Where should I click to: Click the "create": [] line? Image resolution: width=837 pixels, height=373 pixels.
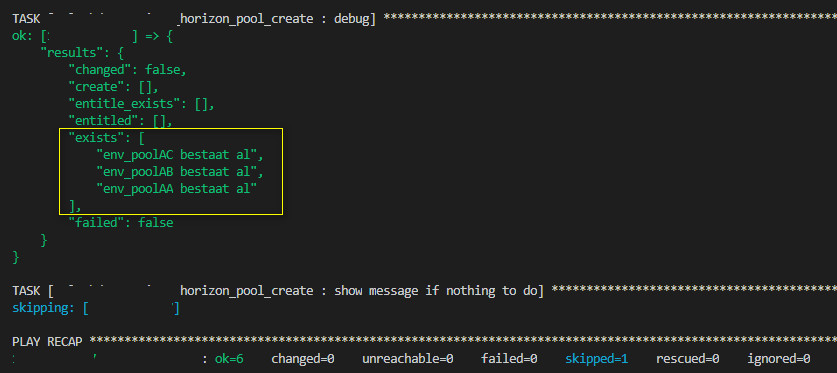tap(113, 87)
